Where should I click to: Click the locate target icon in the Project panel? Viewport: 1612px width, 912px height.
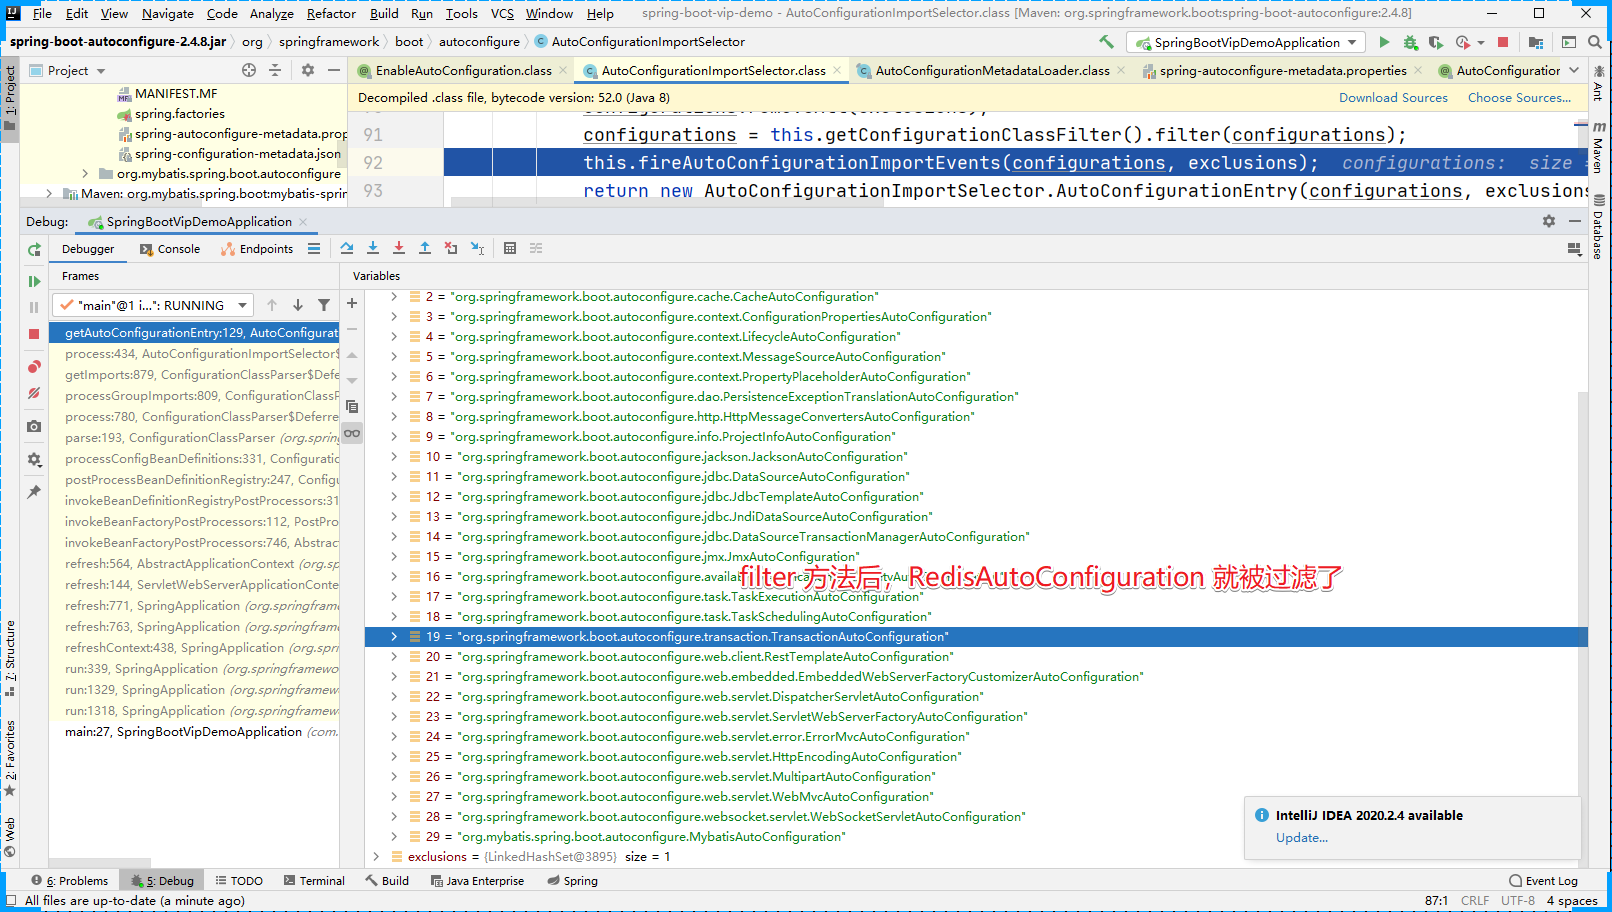(249, 70)
